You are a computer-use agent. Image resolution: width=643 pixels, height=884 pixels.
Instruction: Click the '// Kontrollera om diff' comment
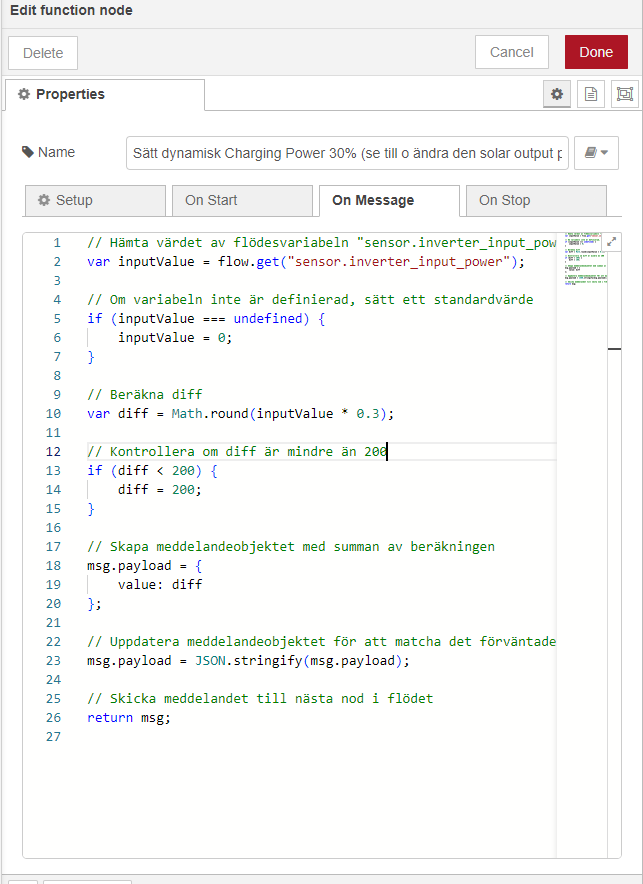click(x=237, y=452)
